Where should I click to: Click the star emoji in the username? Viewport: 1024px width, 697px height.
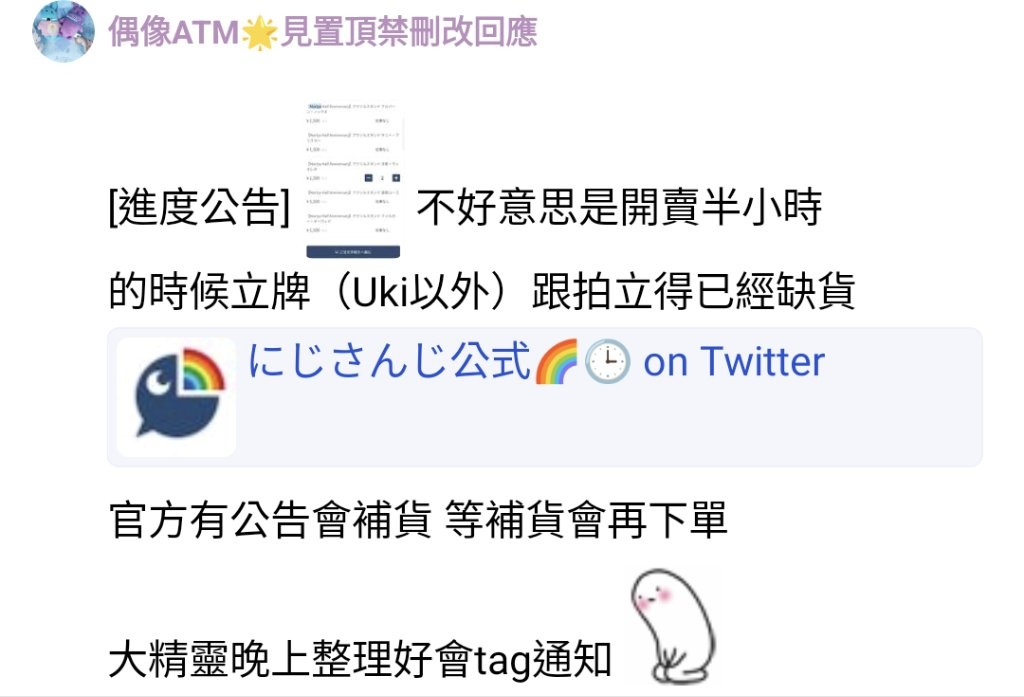point(259,33)
